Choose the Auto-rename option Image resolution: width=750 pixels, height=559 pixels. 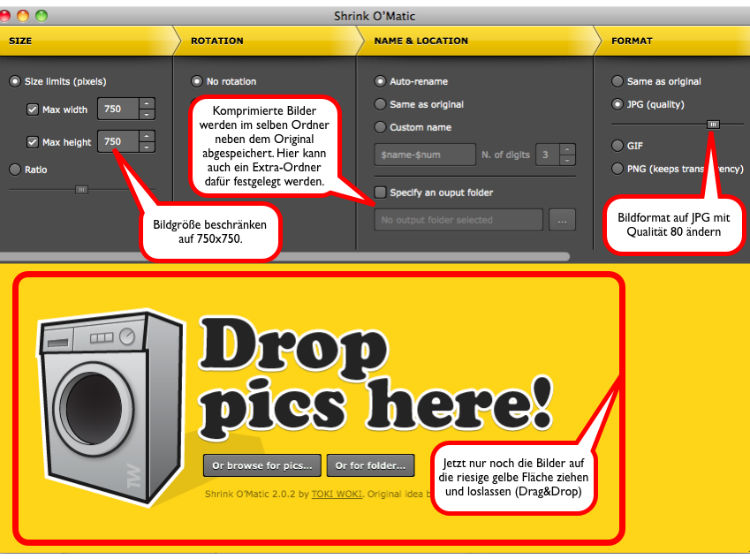[380, 81]
